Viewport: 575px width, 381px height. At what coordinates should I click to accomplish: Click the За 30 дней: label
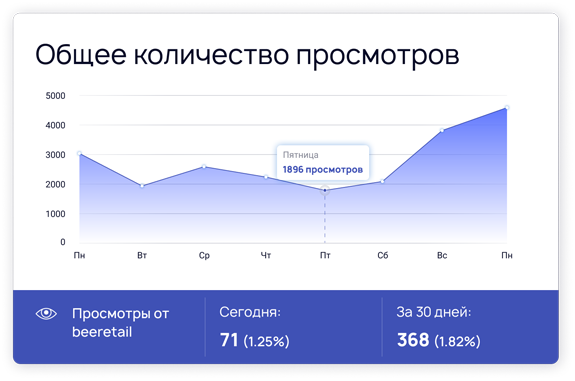coord(434,312)
